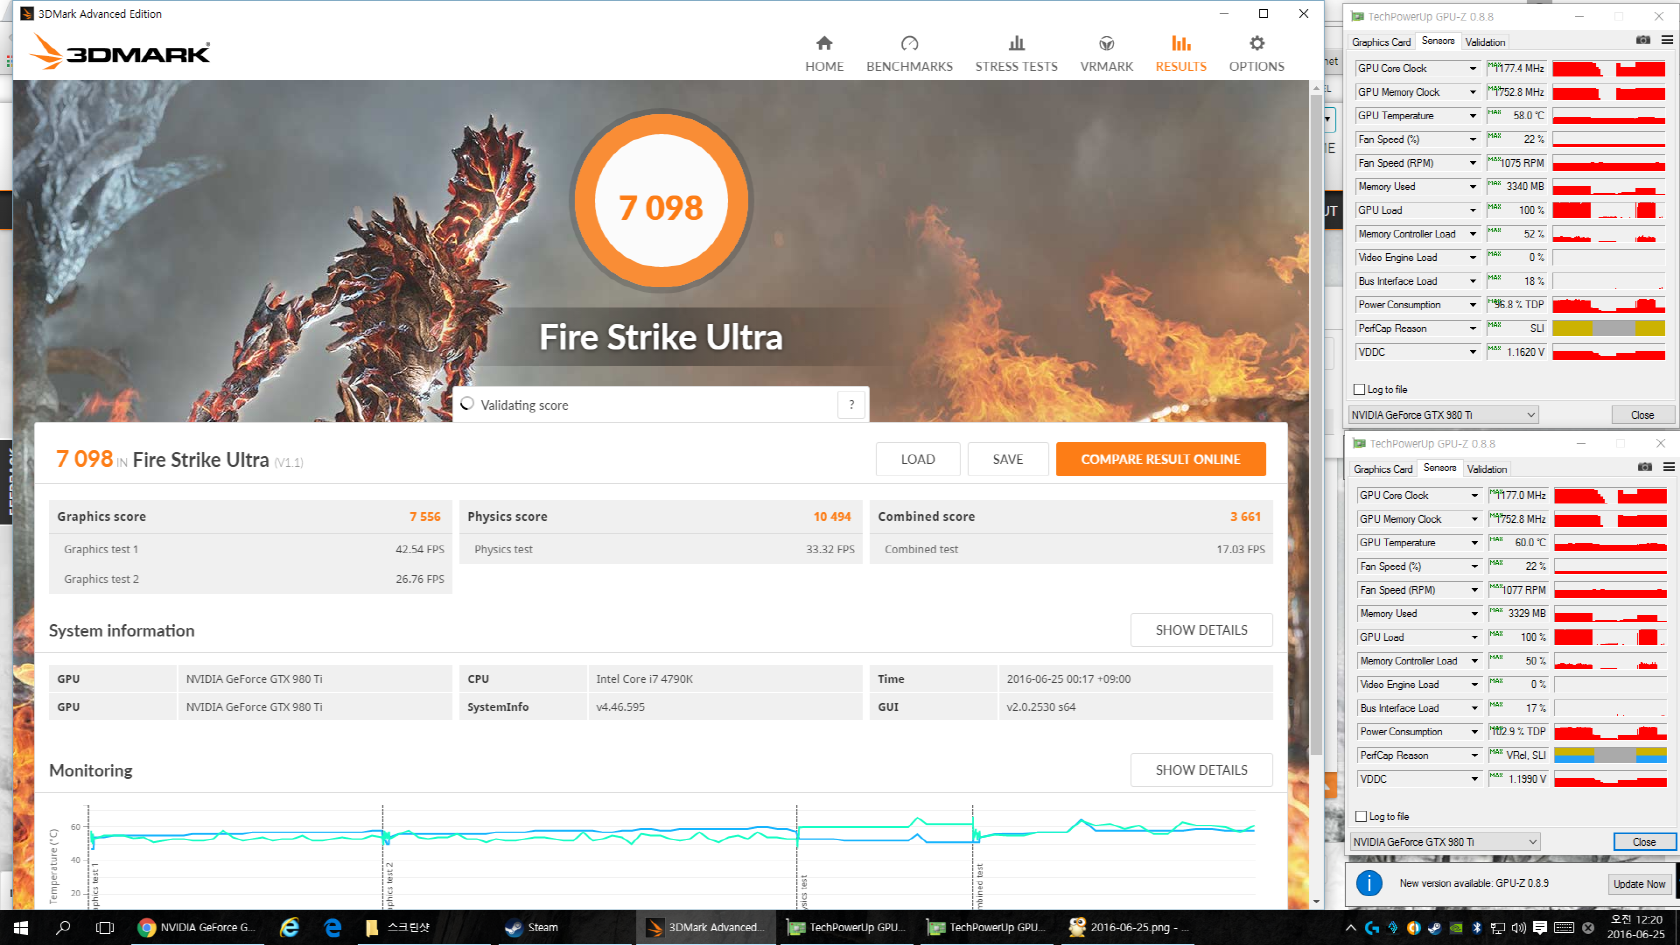Click the LOAD button
The image size is (1680, 945).
(918, 459)
